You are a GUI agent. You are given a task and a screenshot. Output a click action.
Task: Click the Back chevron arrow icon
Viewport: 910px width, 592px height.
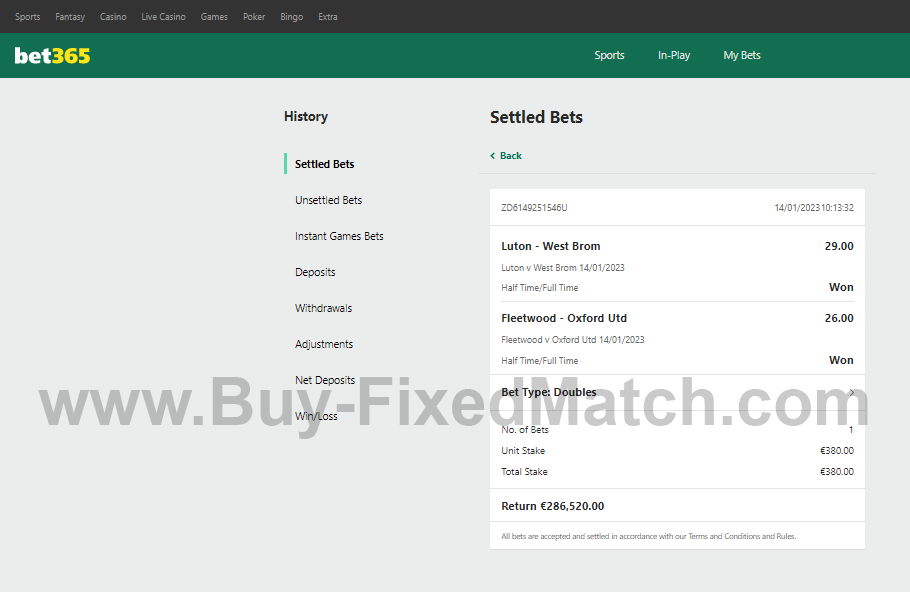pyautogui.click(x=493, y=156)
